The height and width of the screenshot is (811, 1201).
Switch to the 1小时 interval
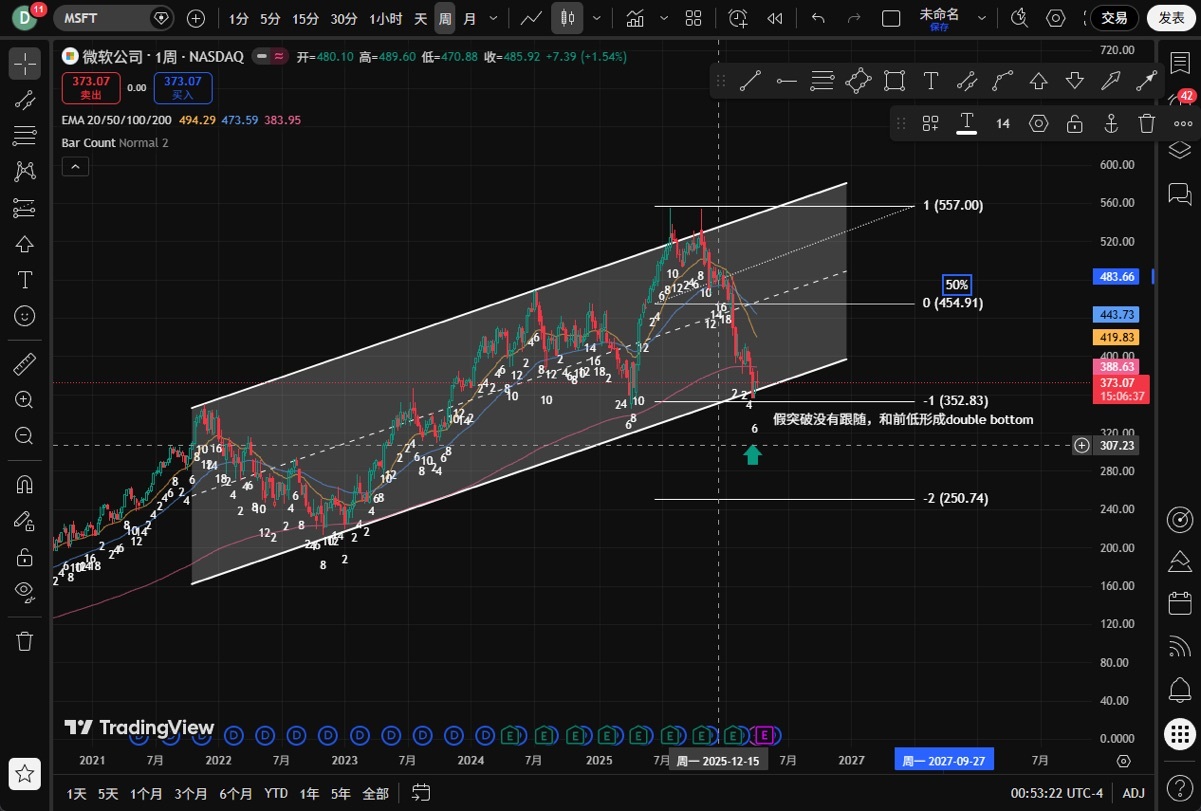[385, 18]
